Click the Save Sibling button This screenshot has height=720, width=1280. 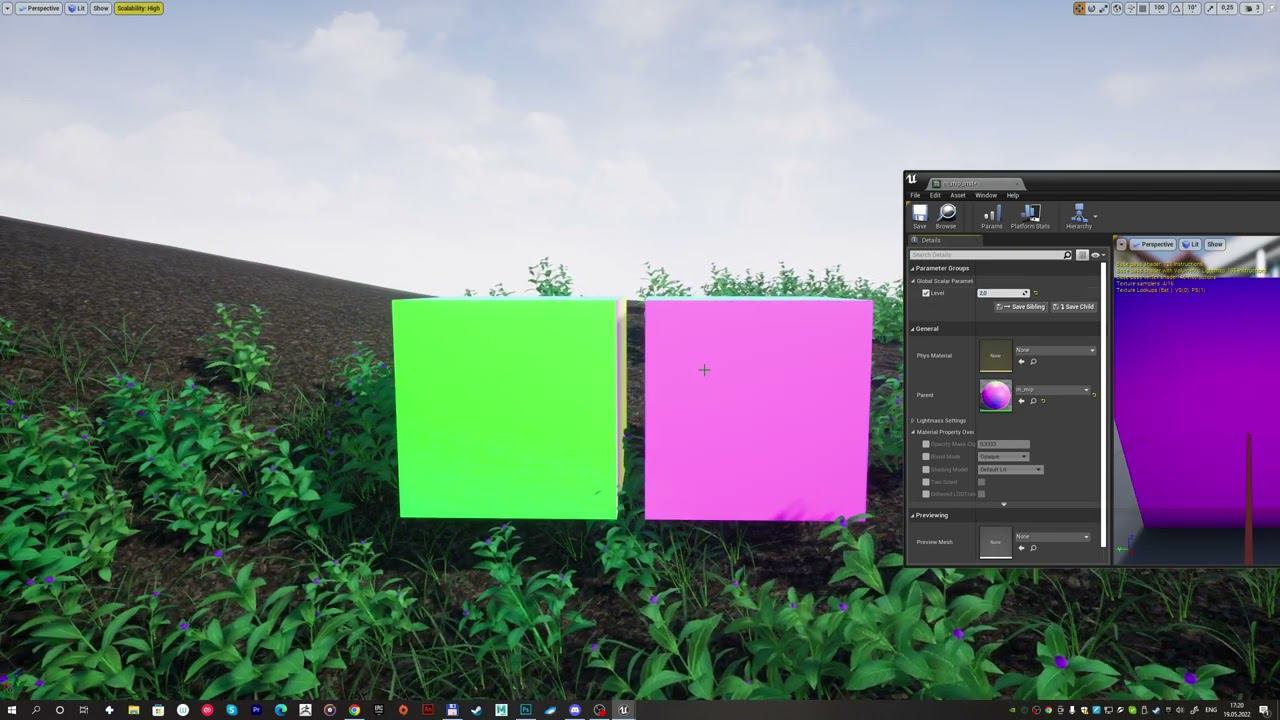pos(1021,307)
